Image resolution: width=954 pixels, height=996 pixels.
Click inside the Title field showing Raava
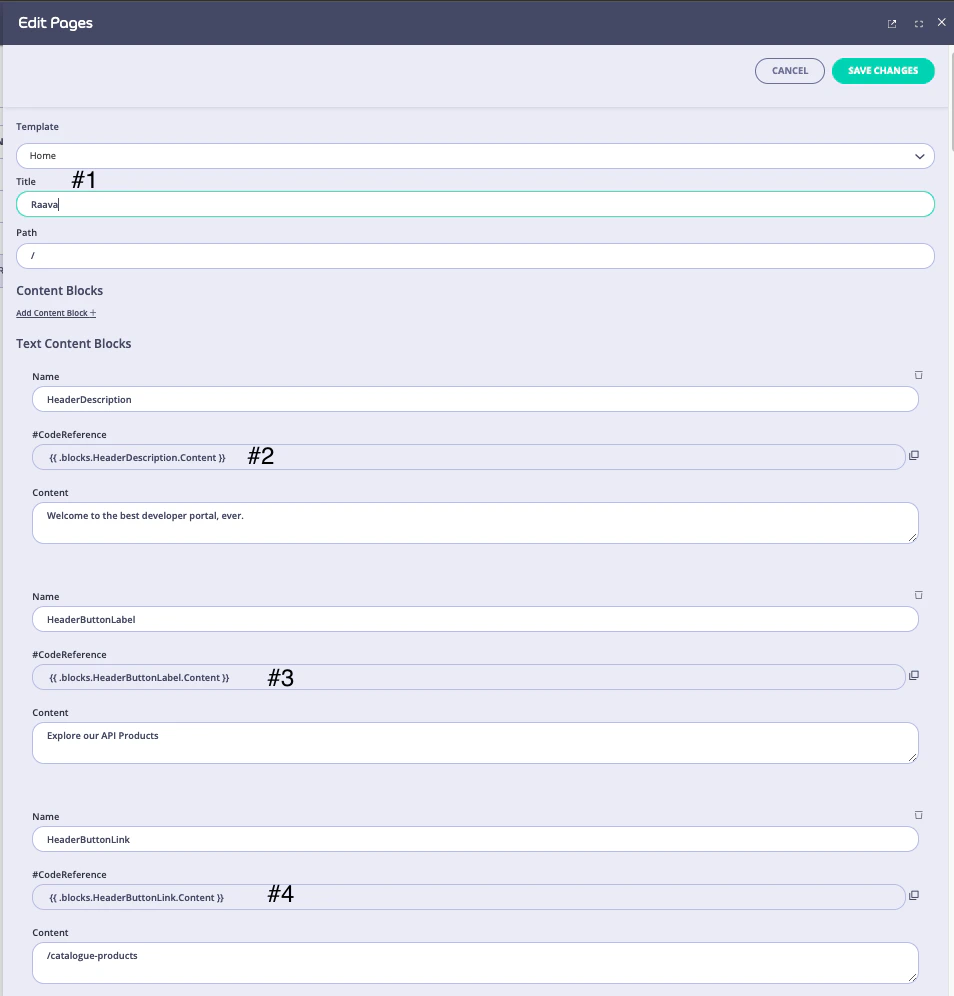click(x=475, y=204)
